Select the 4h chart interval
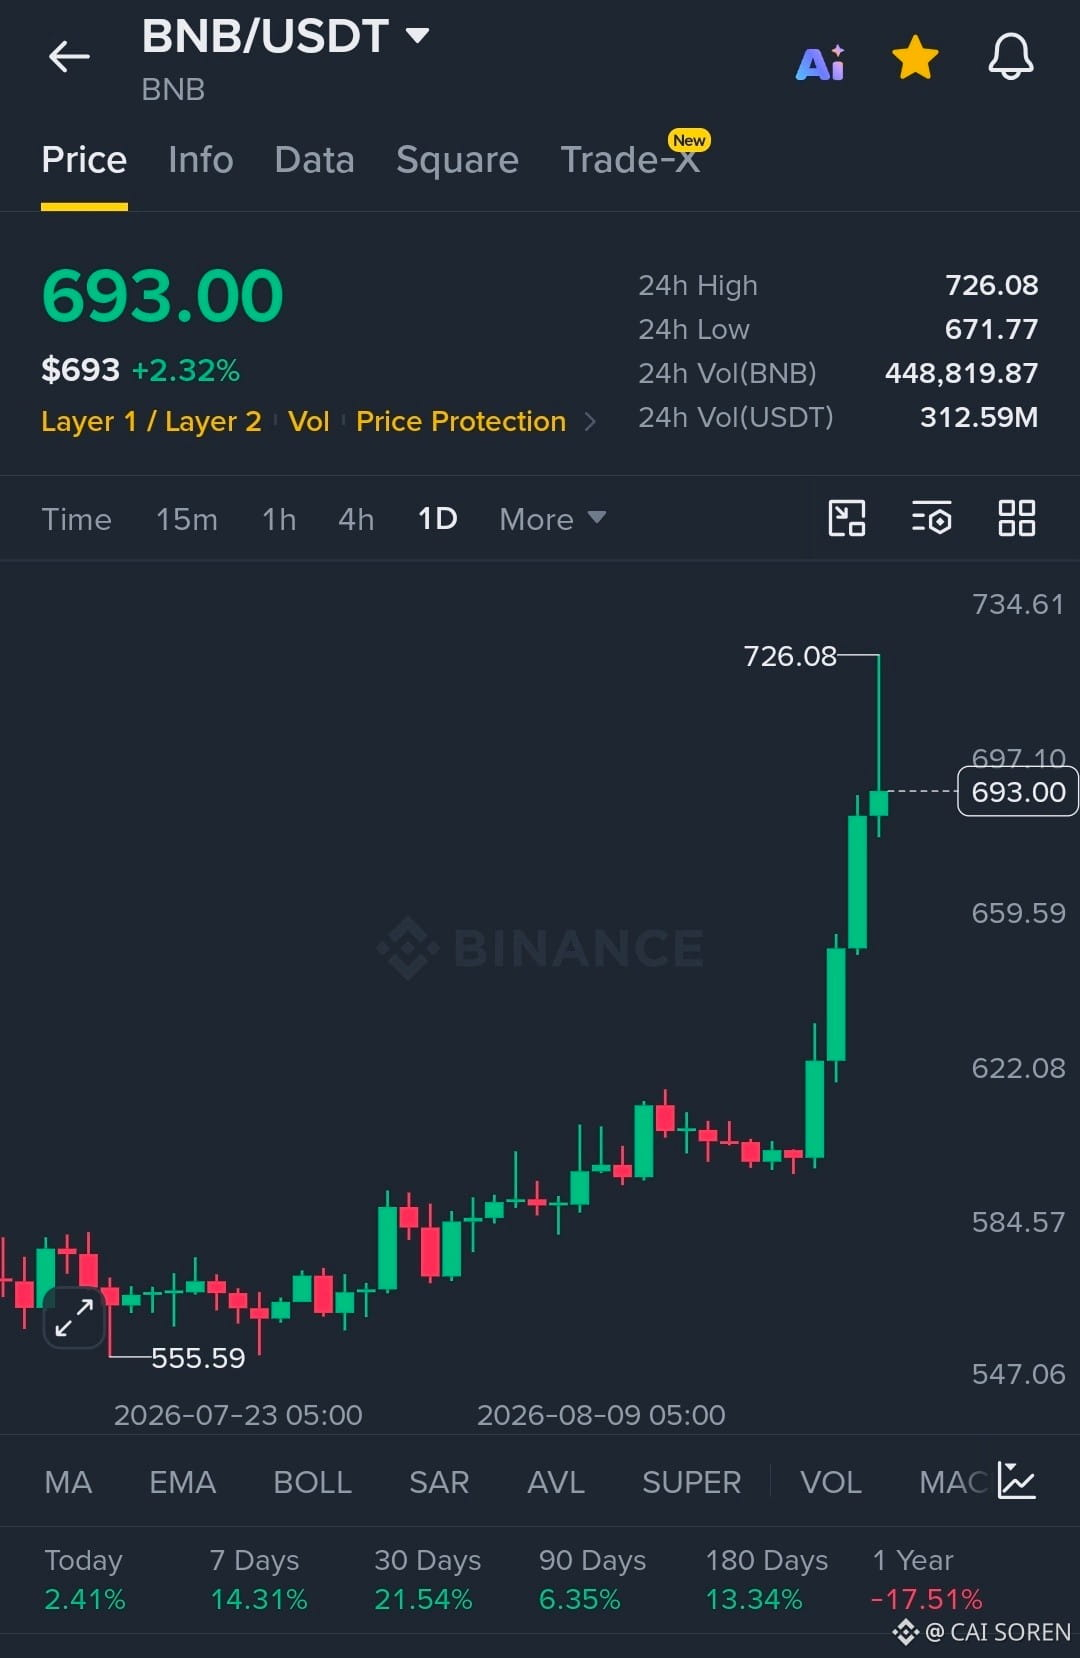 pyautogui.click(x=356, y=519)
